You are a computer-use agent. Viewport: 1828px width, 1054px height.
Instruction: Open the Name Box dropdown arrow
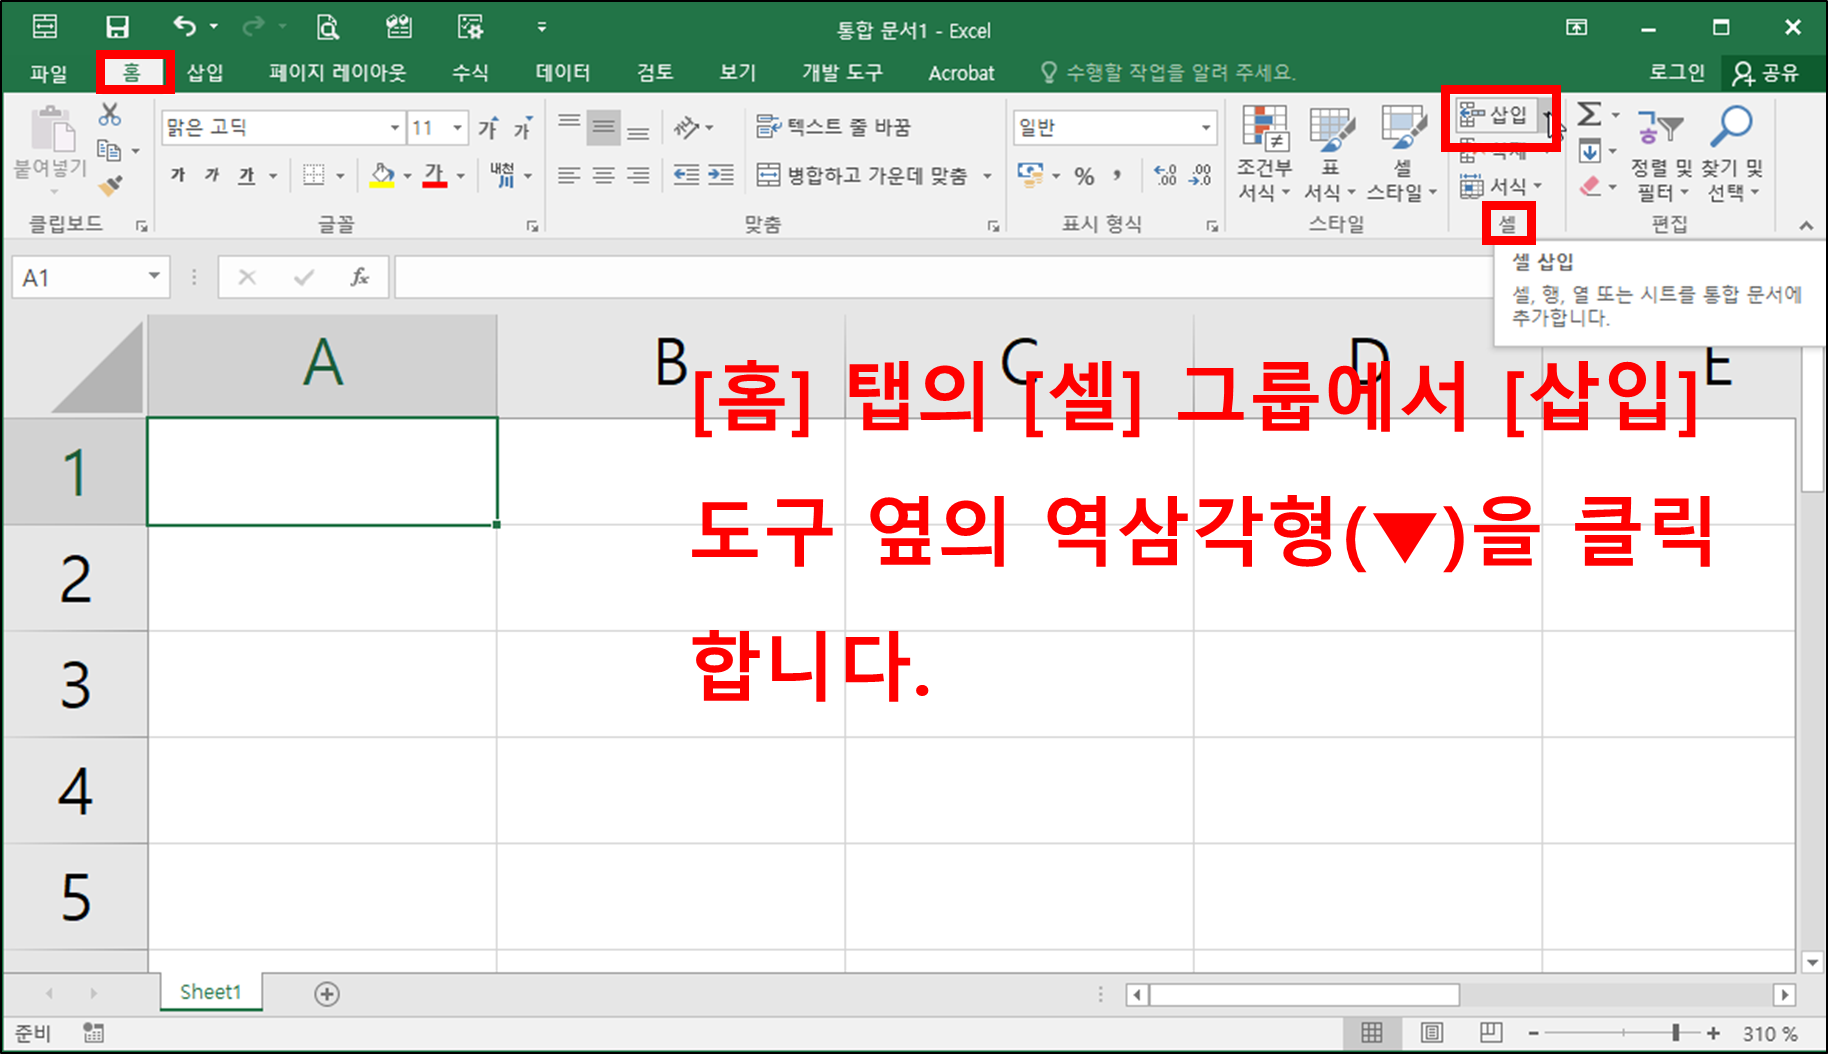[x=154, y=276]
